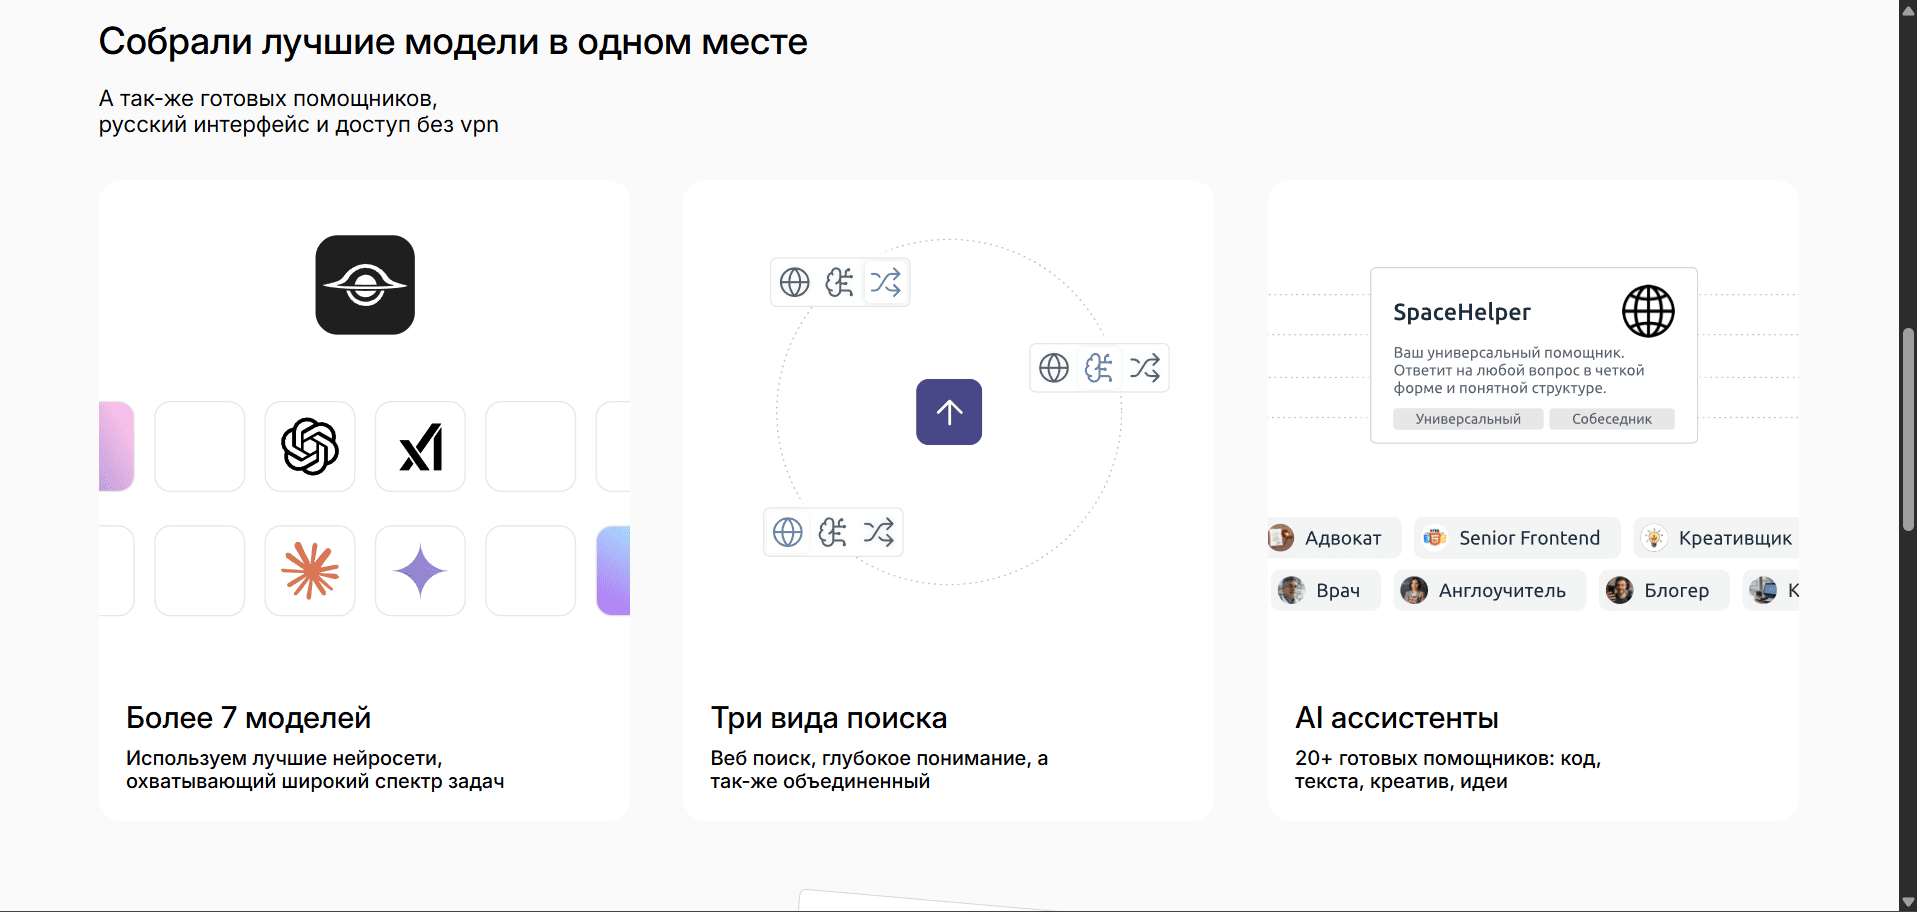Toggle the highlighted blue shuffle combined-search icon
1917x912 pixels.
pos(885,283)
